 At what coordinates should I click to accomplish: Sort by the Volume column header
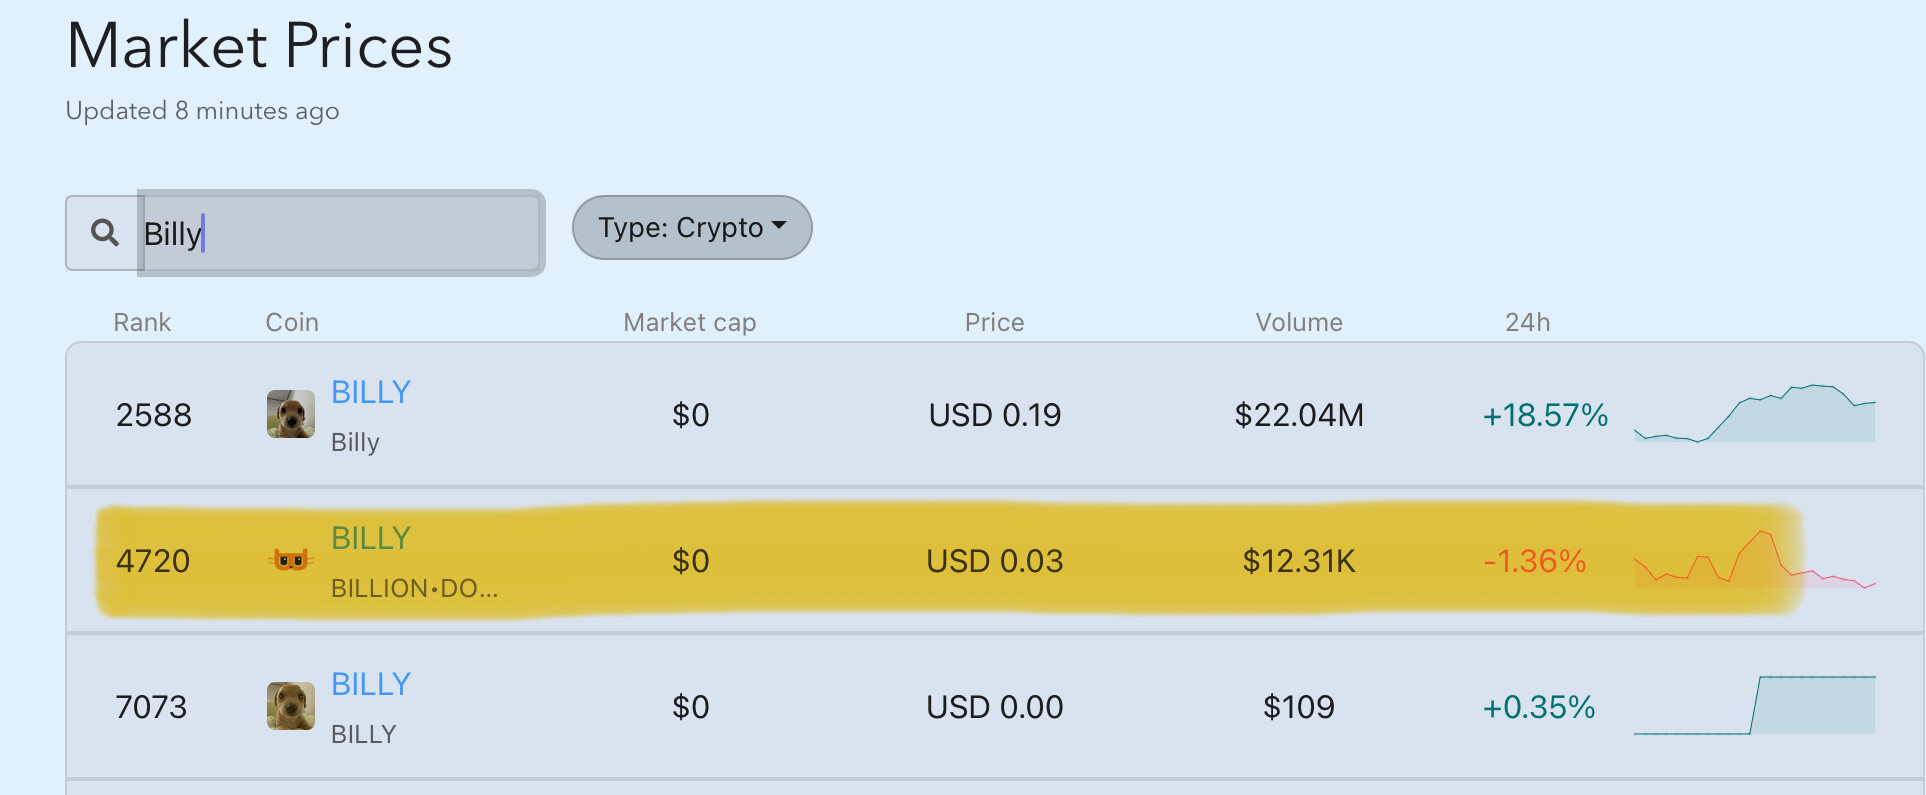coord(1298,322)
